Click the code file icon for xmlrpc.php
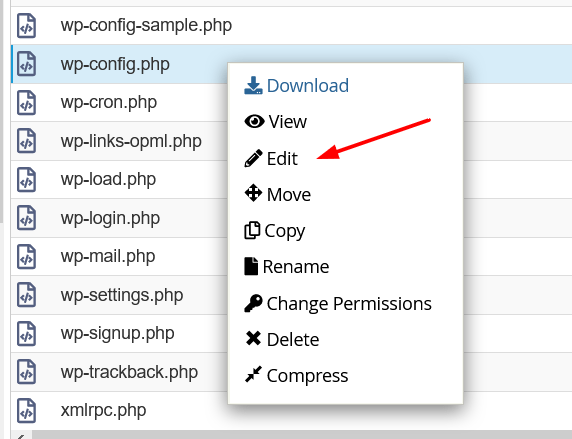 [27, 411]
